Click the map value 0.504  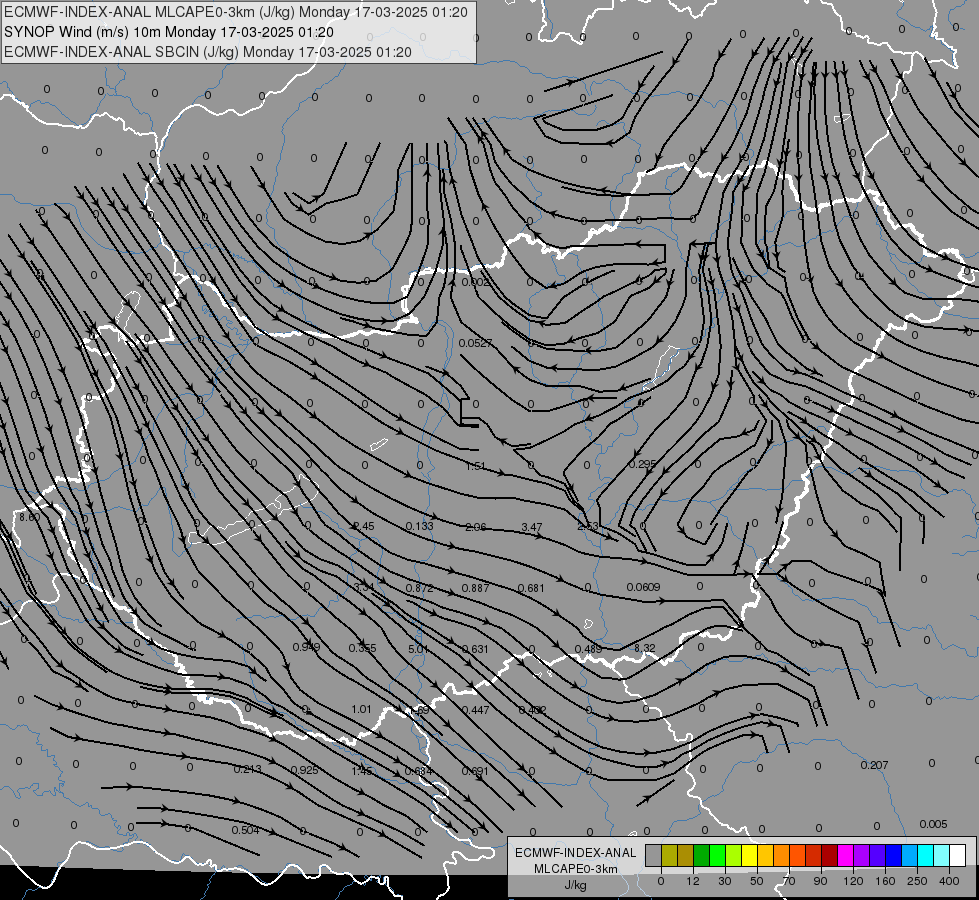245,830
